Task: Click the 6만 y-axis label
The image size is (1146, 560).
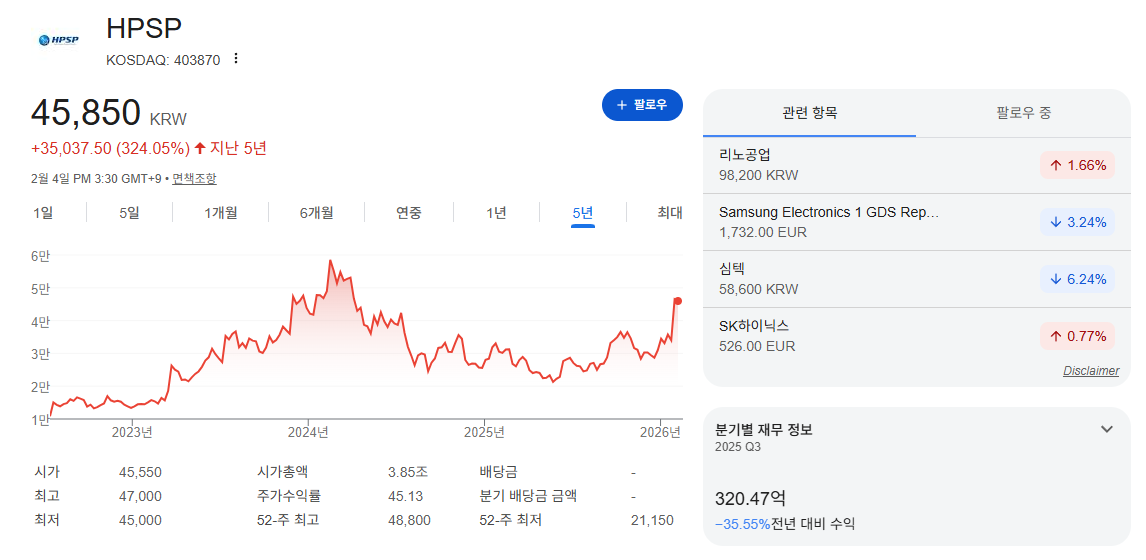Action: coord(40,255)
